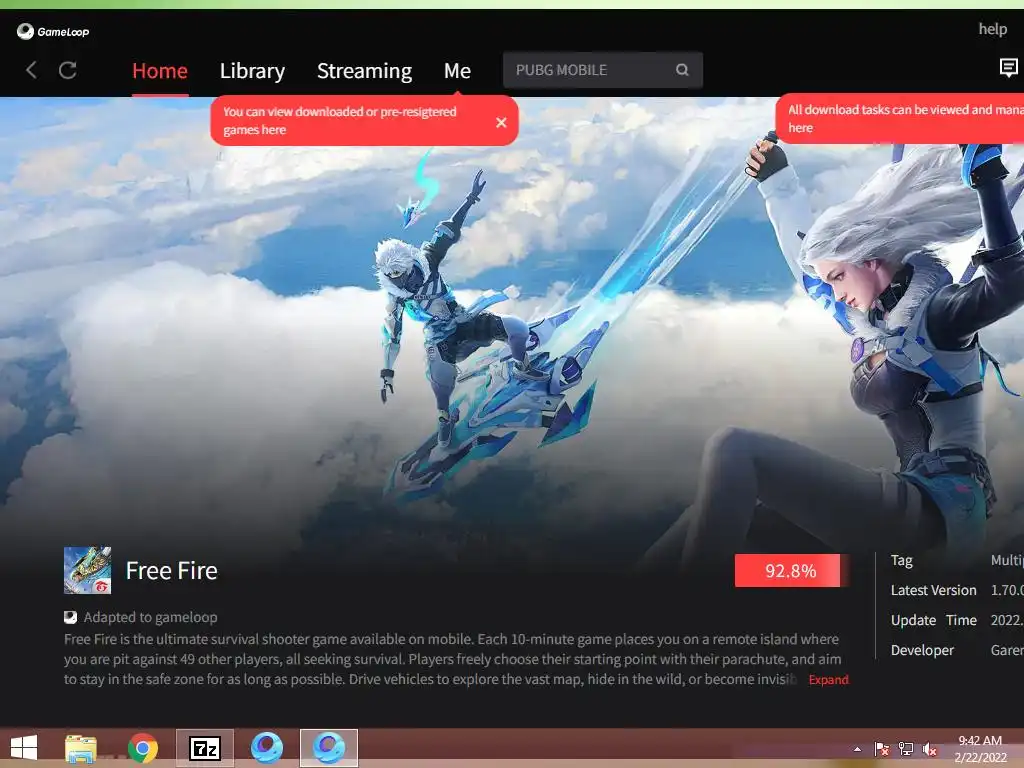Click the PUBG MOBILE search field
Image resolution: width=1024 pixels, height=768 pixels.
pyautogui.click(x=602, y=70)
